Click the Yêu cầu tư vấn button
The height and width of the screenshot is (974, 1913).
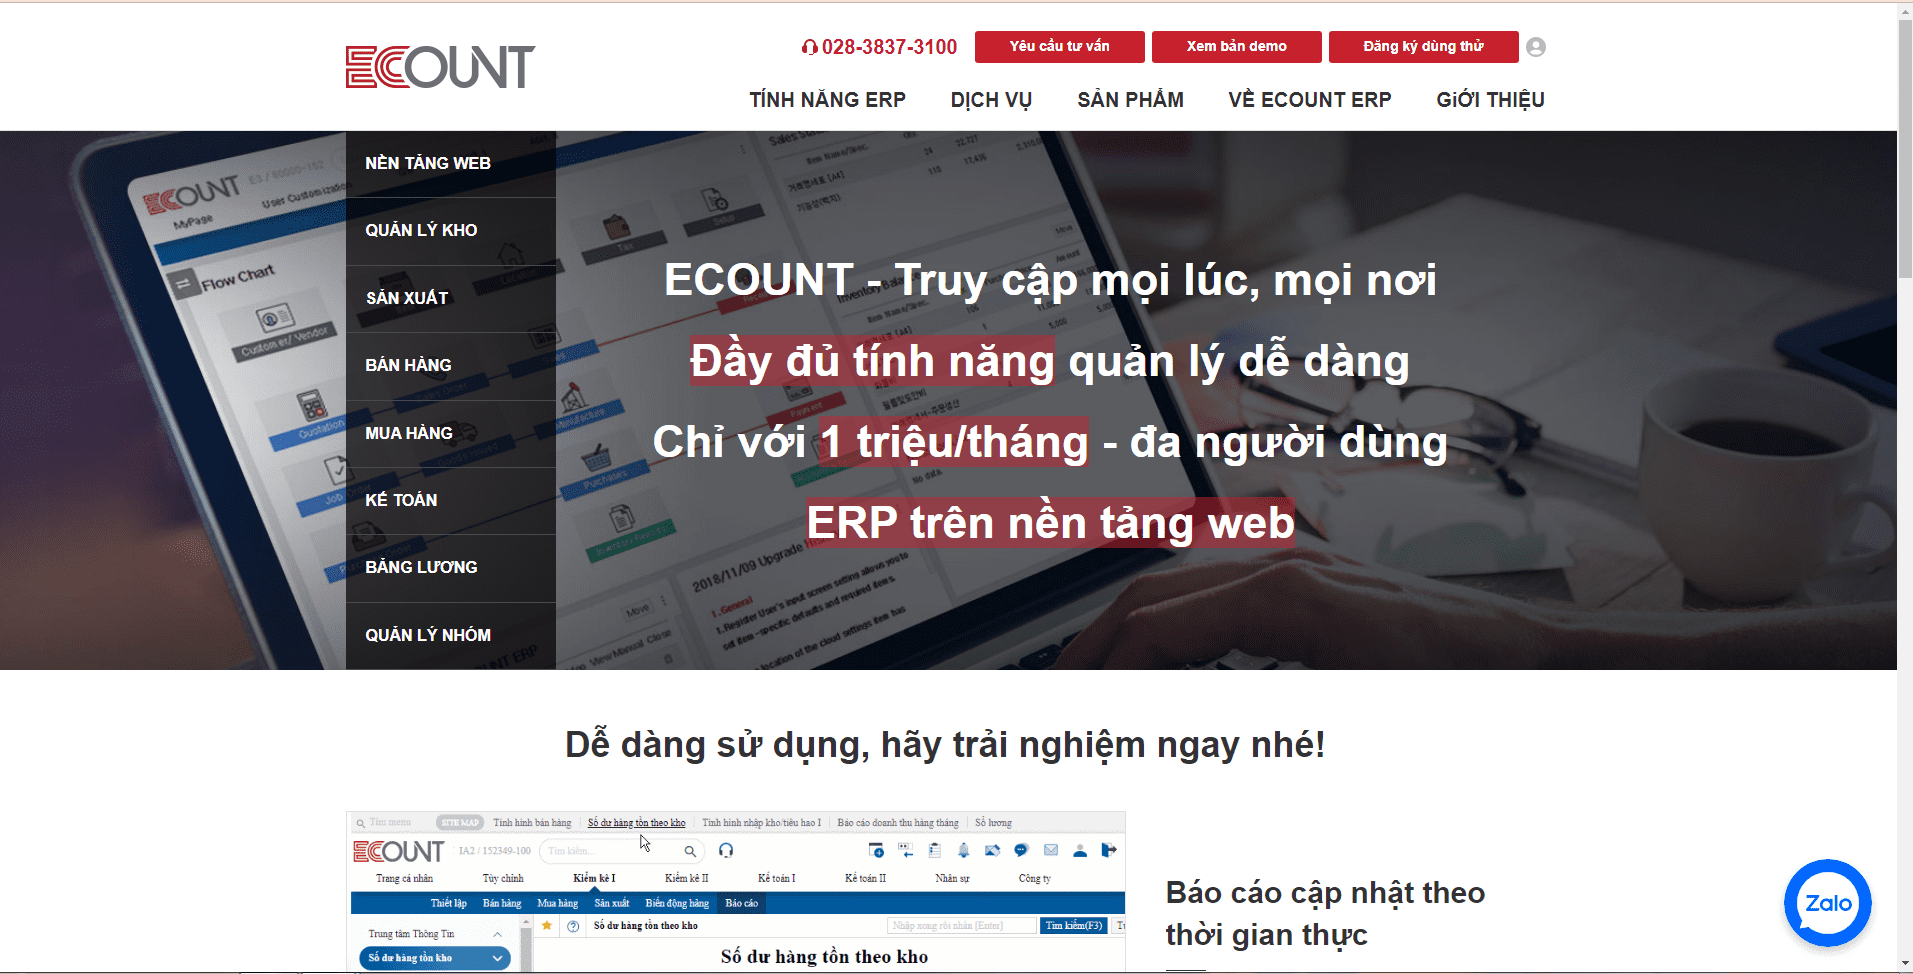pos(1059,47)
